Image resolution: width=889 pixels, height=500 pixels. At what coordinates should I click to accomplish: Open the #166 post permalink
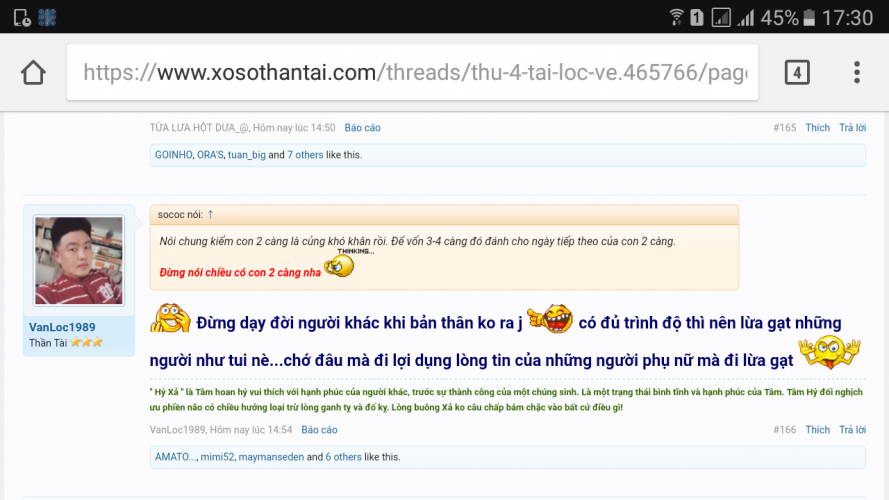pyautogui.click(x=784, y=430)
